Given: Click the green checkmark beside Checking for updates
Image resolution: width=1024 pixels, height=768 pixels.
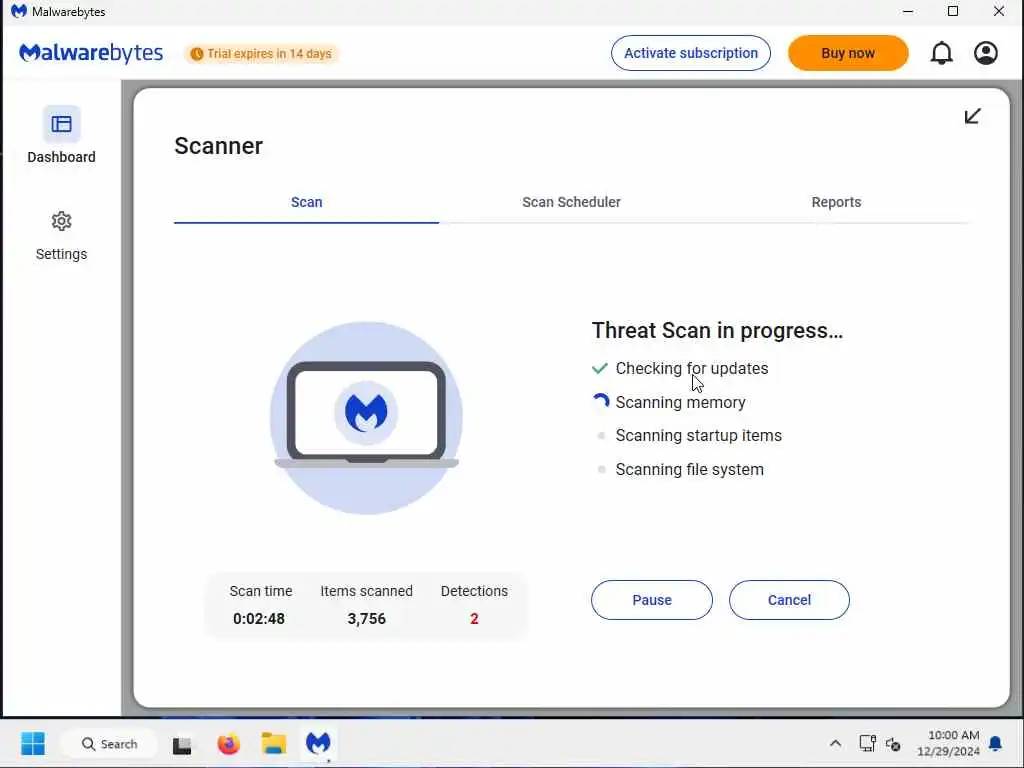Looking at the screenshot, I should pyautogui.click(x=600, y=368).
